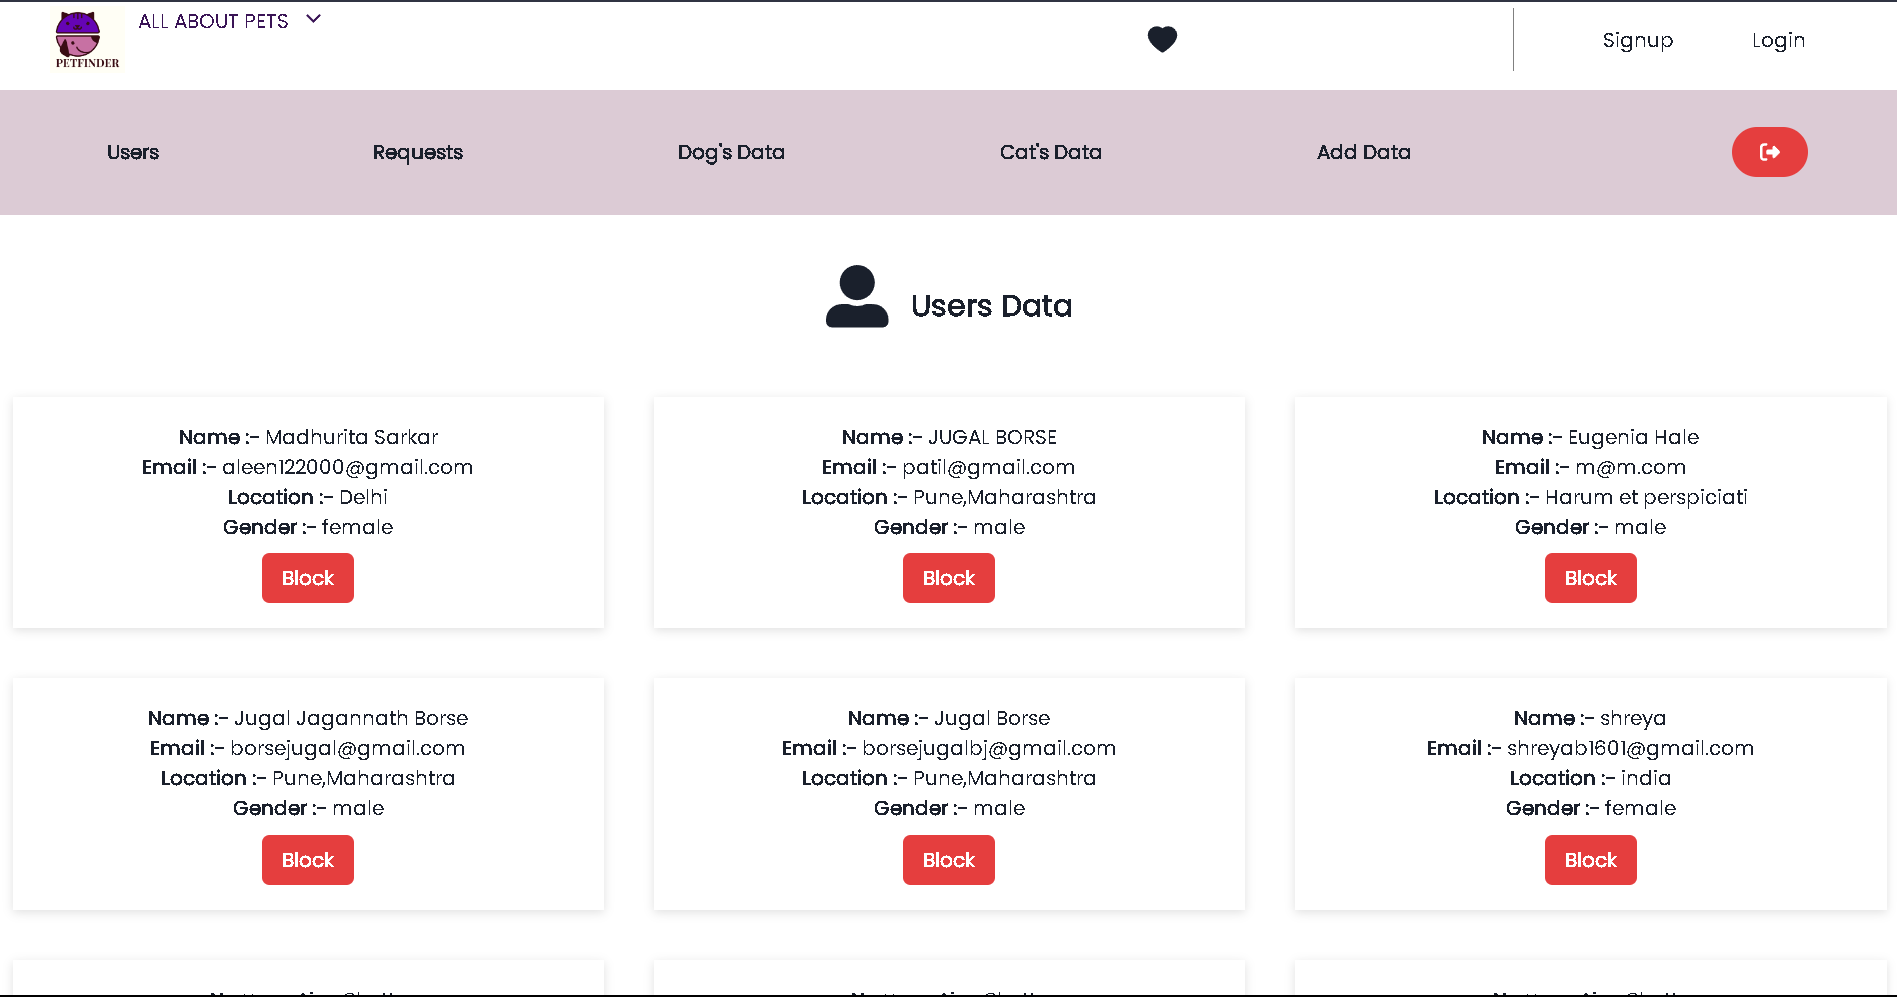
Task: Block user Eugenia Hale
Action: pyautogui.click(x=1590, y=577)
